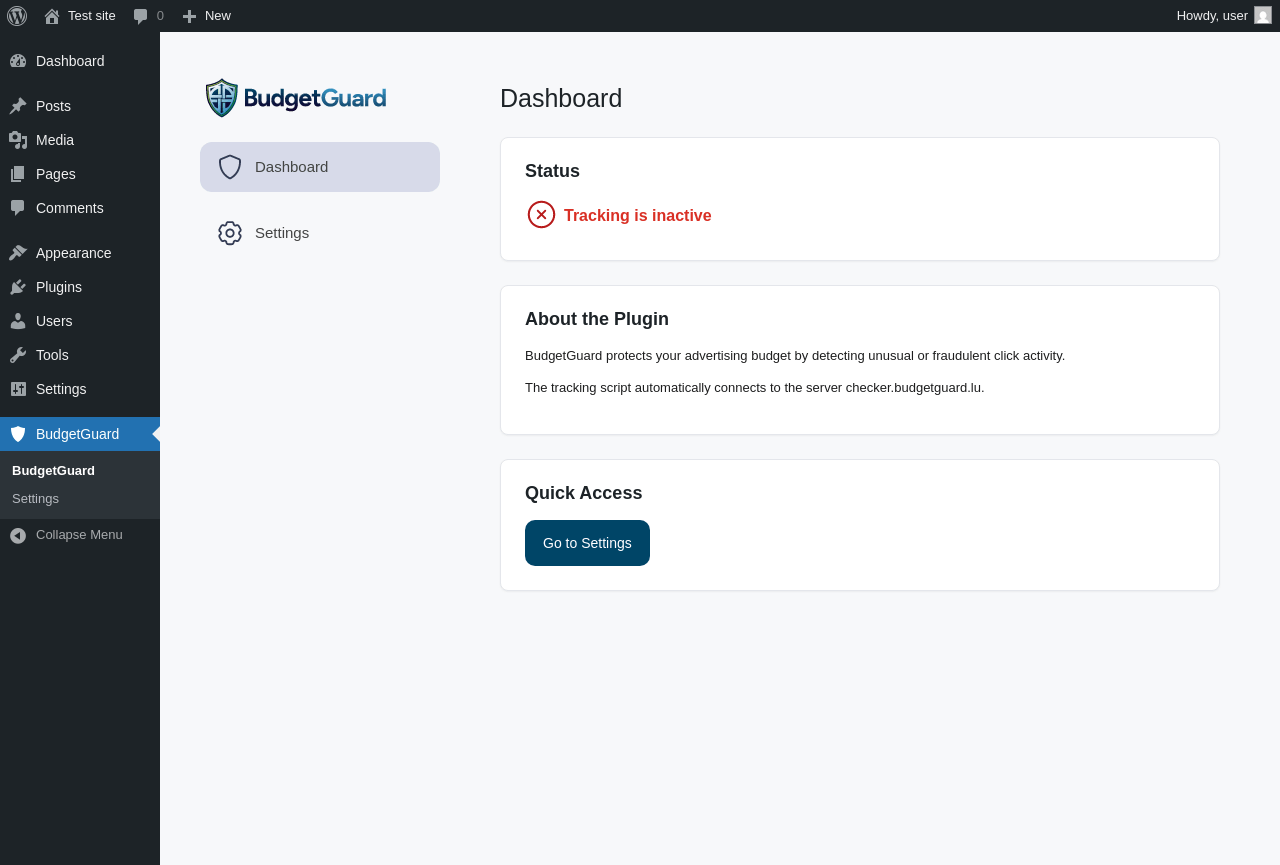The image size is (1280, 865).
Task: Click the BudgetGuard wordmark text
Action: pos(315,98)
